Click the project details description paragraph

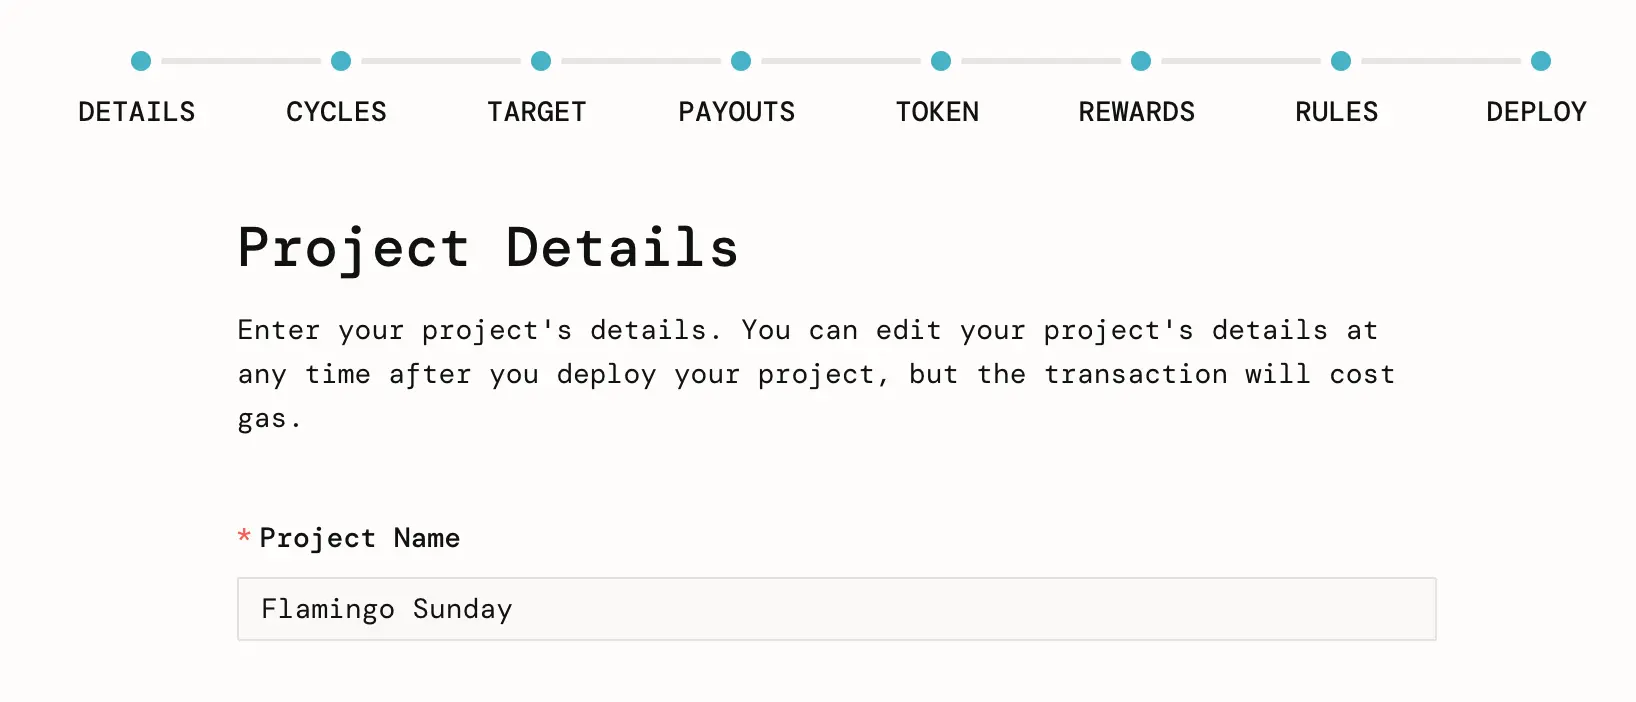816,374
